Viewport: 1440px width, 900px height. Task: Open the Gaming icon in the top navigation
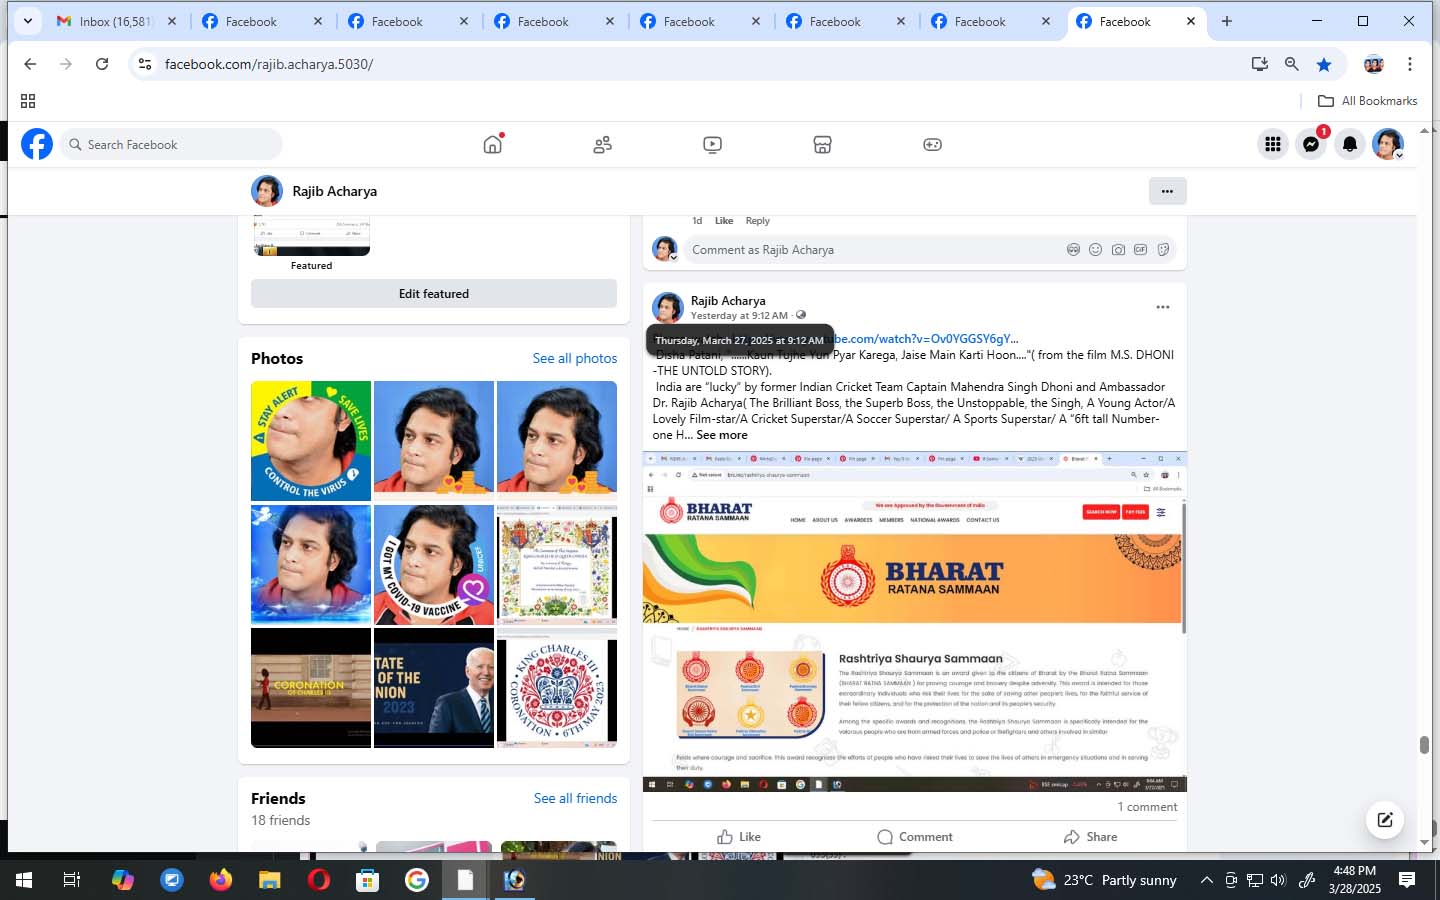932,145
